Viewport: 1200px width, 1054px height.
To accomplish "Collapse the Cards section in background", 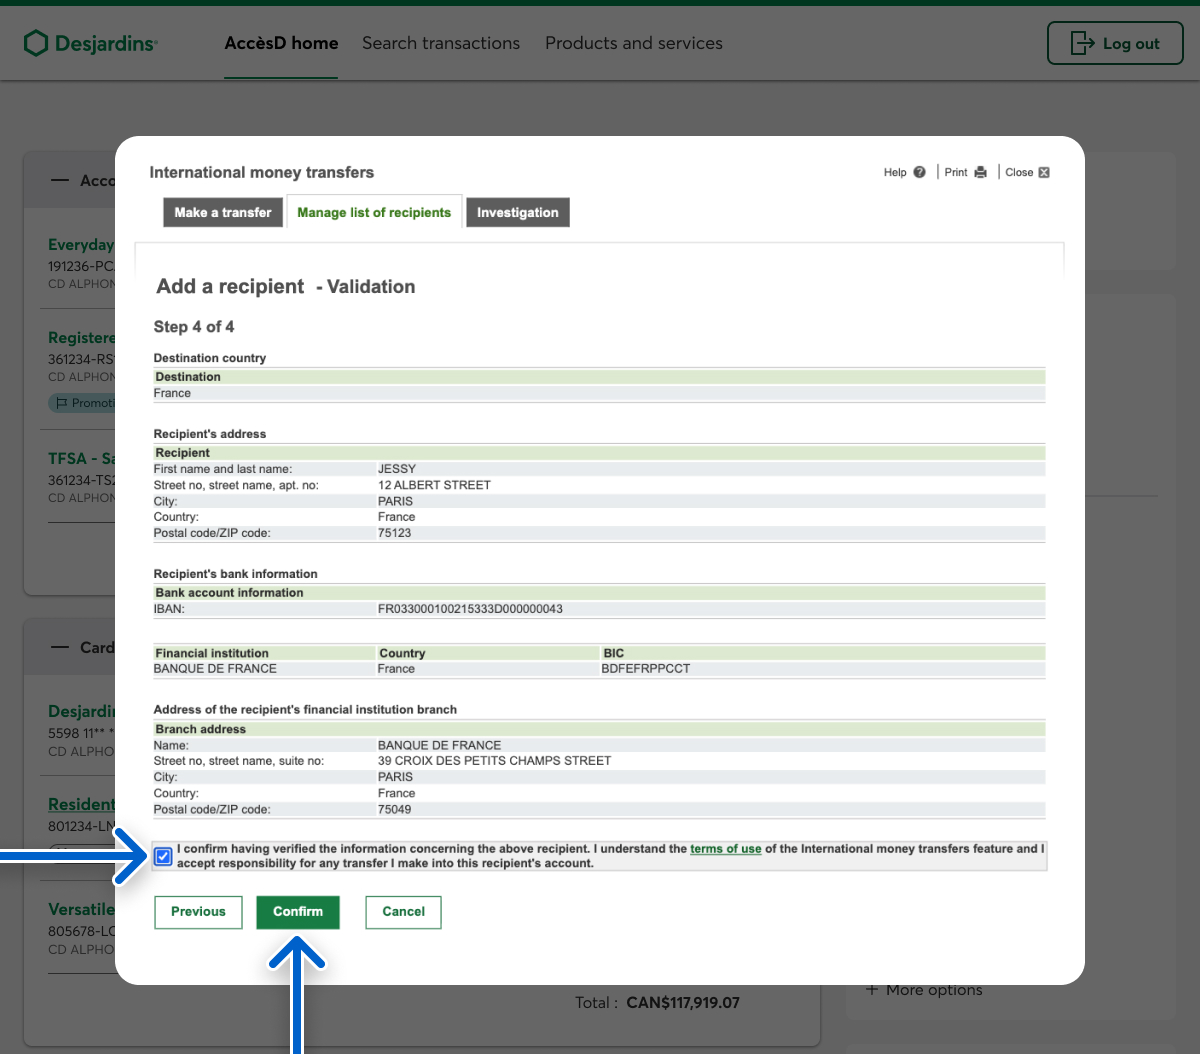I will pos(62,647).
